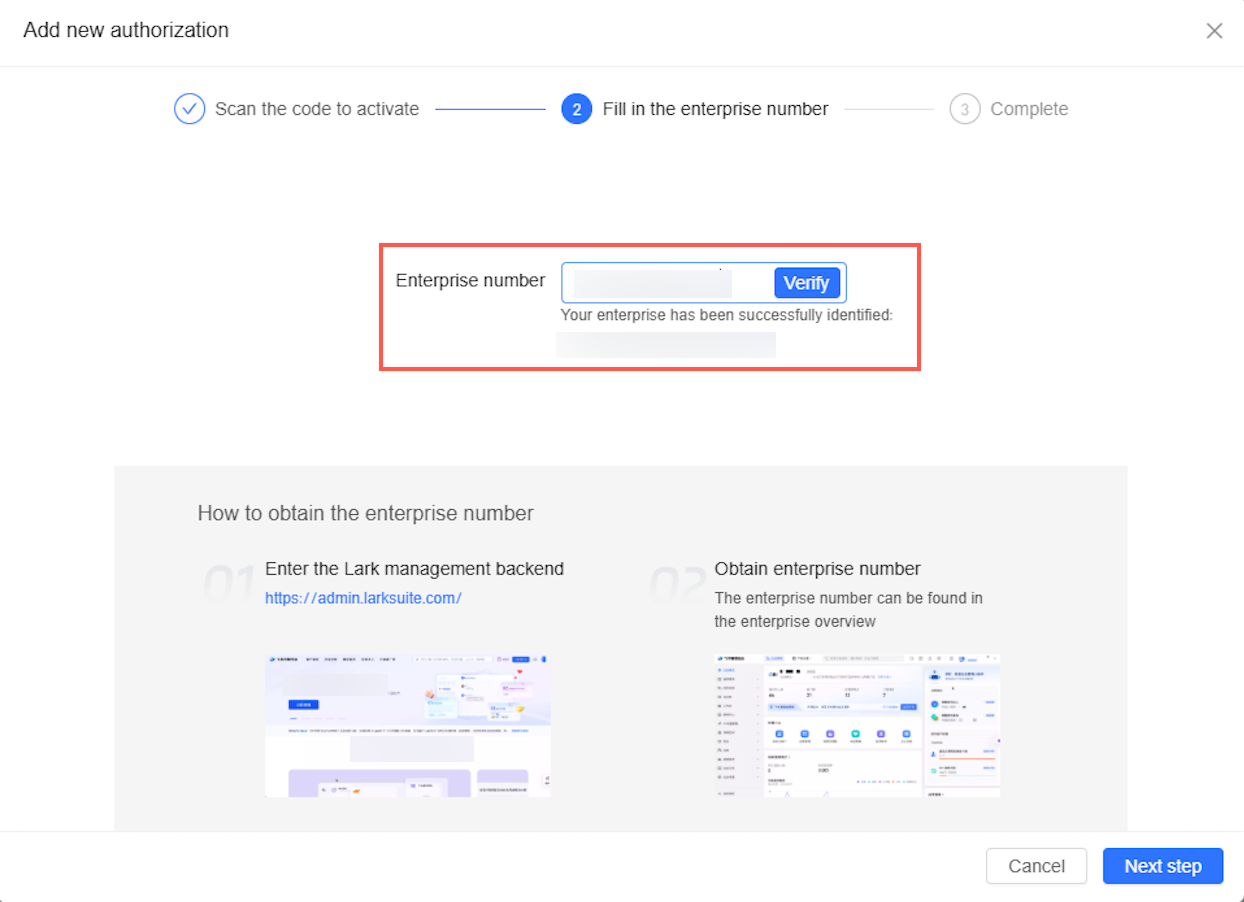Close the Add new authorization dialog
The height and width of the screenshot is (902, 1244).
(x=1214, y=31)
